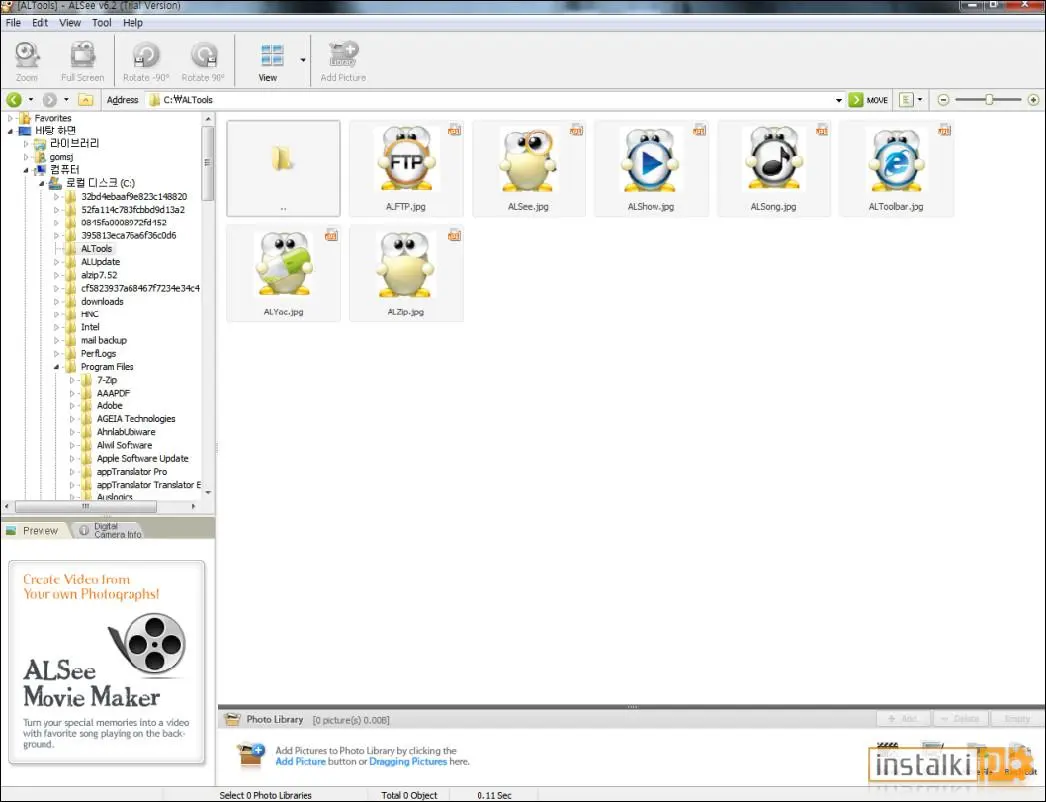This screenshot has height=802, width=1046.
Task: Open the View menu
Action: click(70, 23)
